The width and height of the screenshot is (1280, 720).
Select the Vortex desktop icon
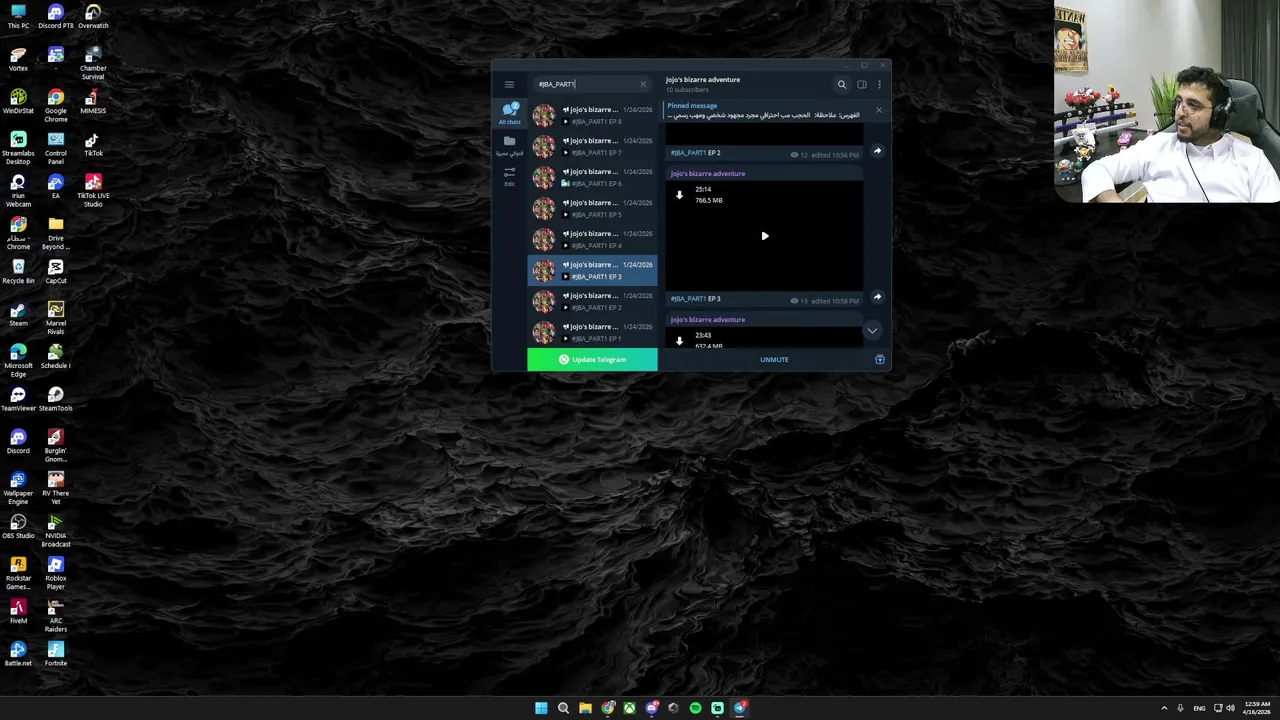(18, 59)
